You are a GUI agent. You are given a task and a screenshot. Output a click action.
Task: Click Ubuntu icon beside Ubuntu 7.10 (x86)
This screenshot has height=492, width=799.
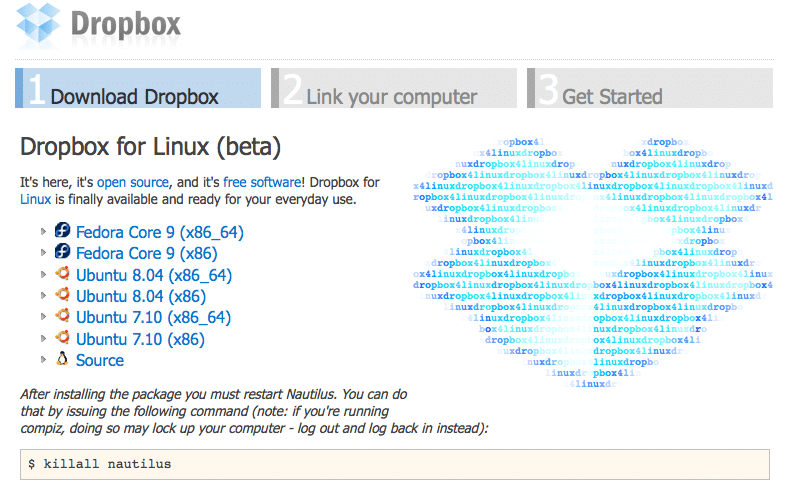(x=63, y=337)
